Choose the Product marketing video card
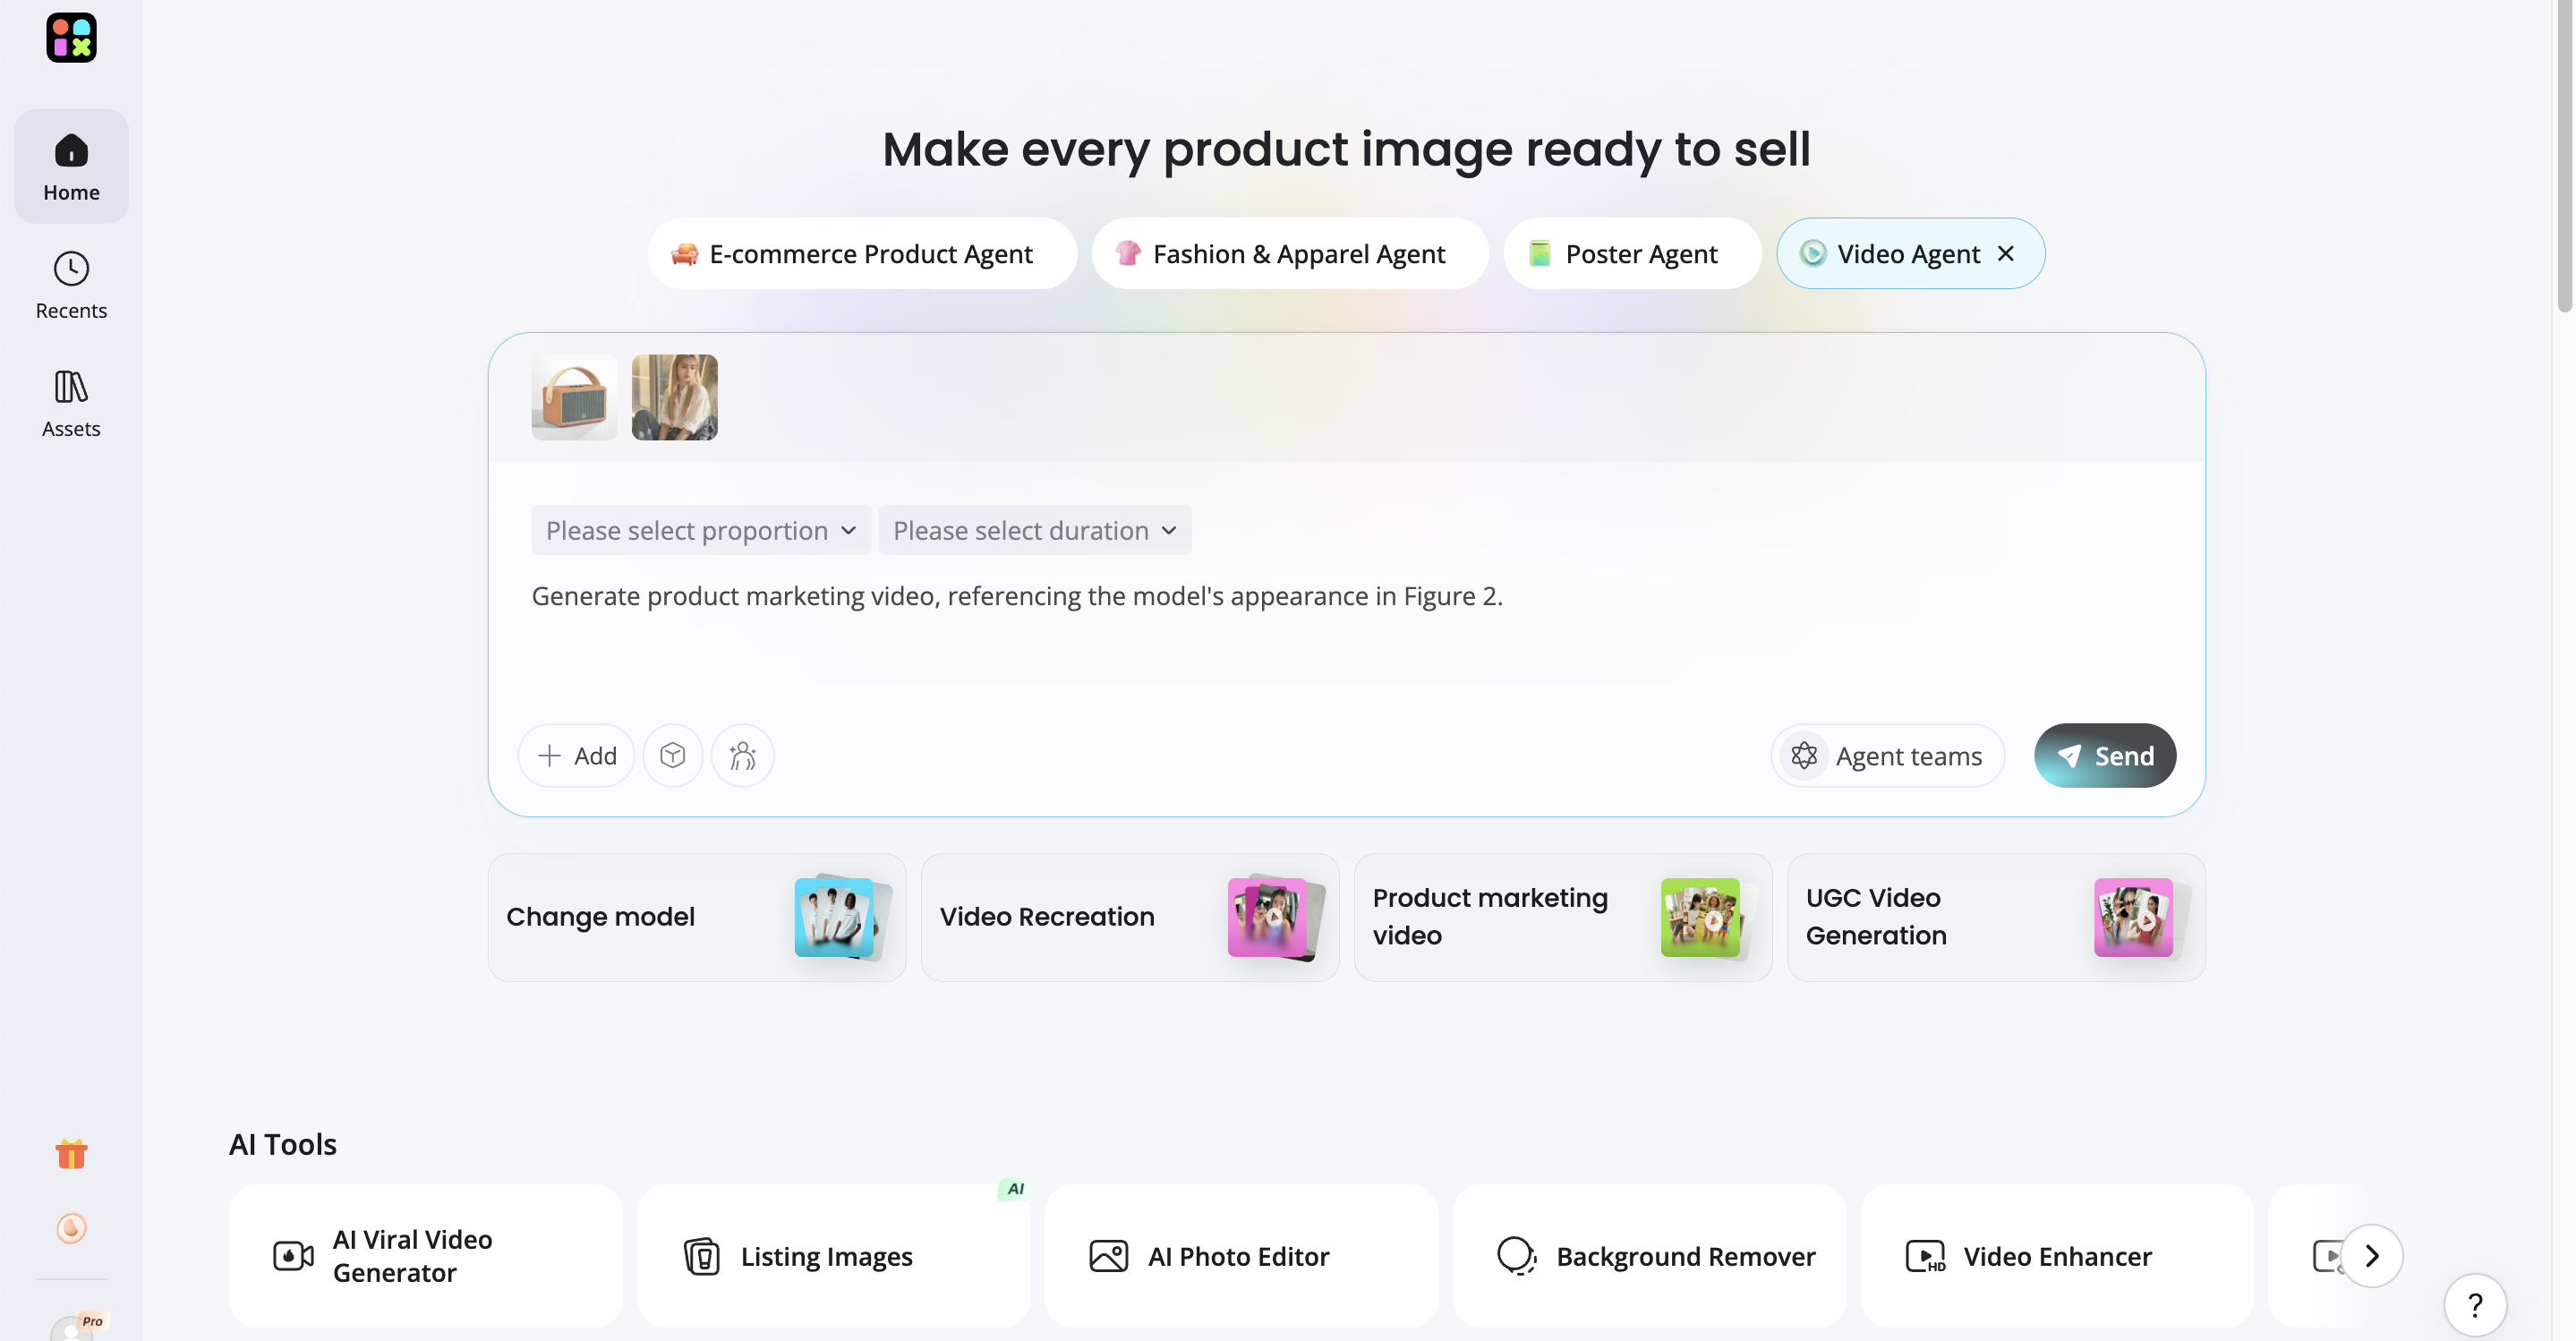The width and height of the screenshot is (2576, 1341). 1563,917
